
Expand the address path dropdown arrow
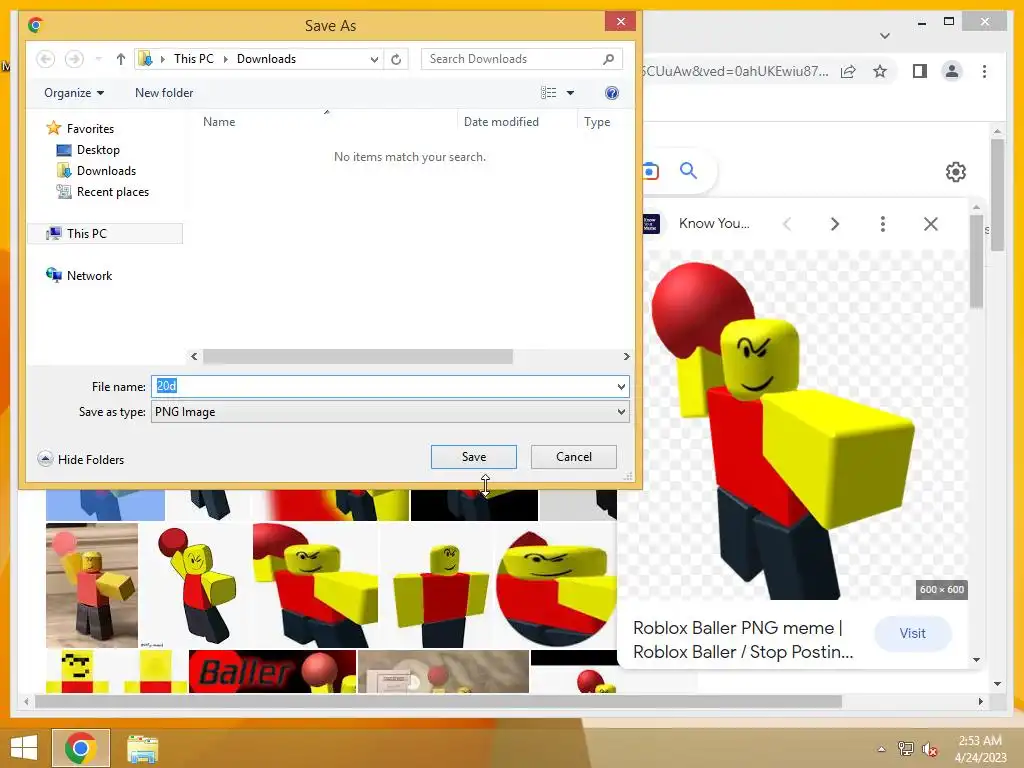pos(374,59)
